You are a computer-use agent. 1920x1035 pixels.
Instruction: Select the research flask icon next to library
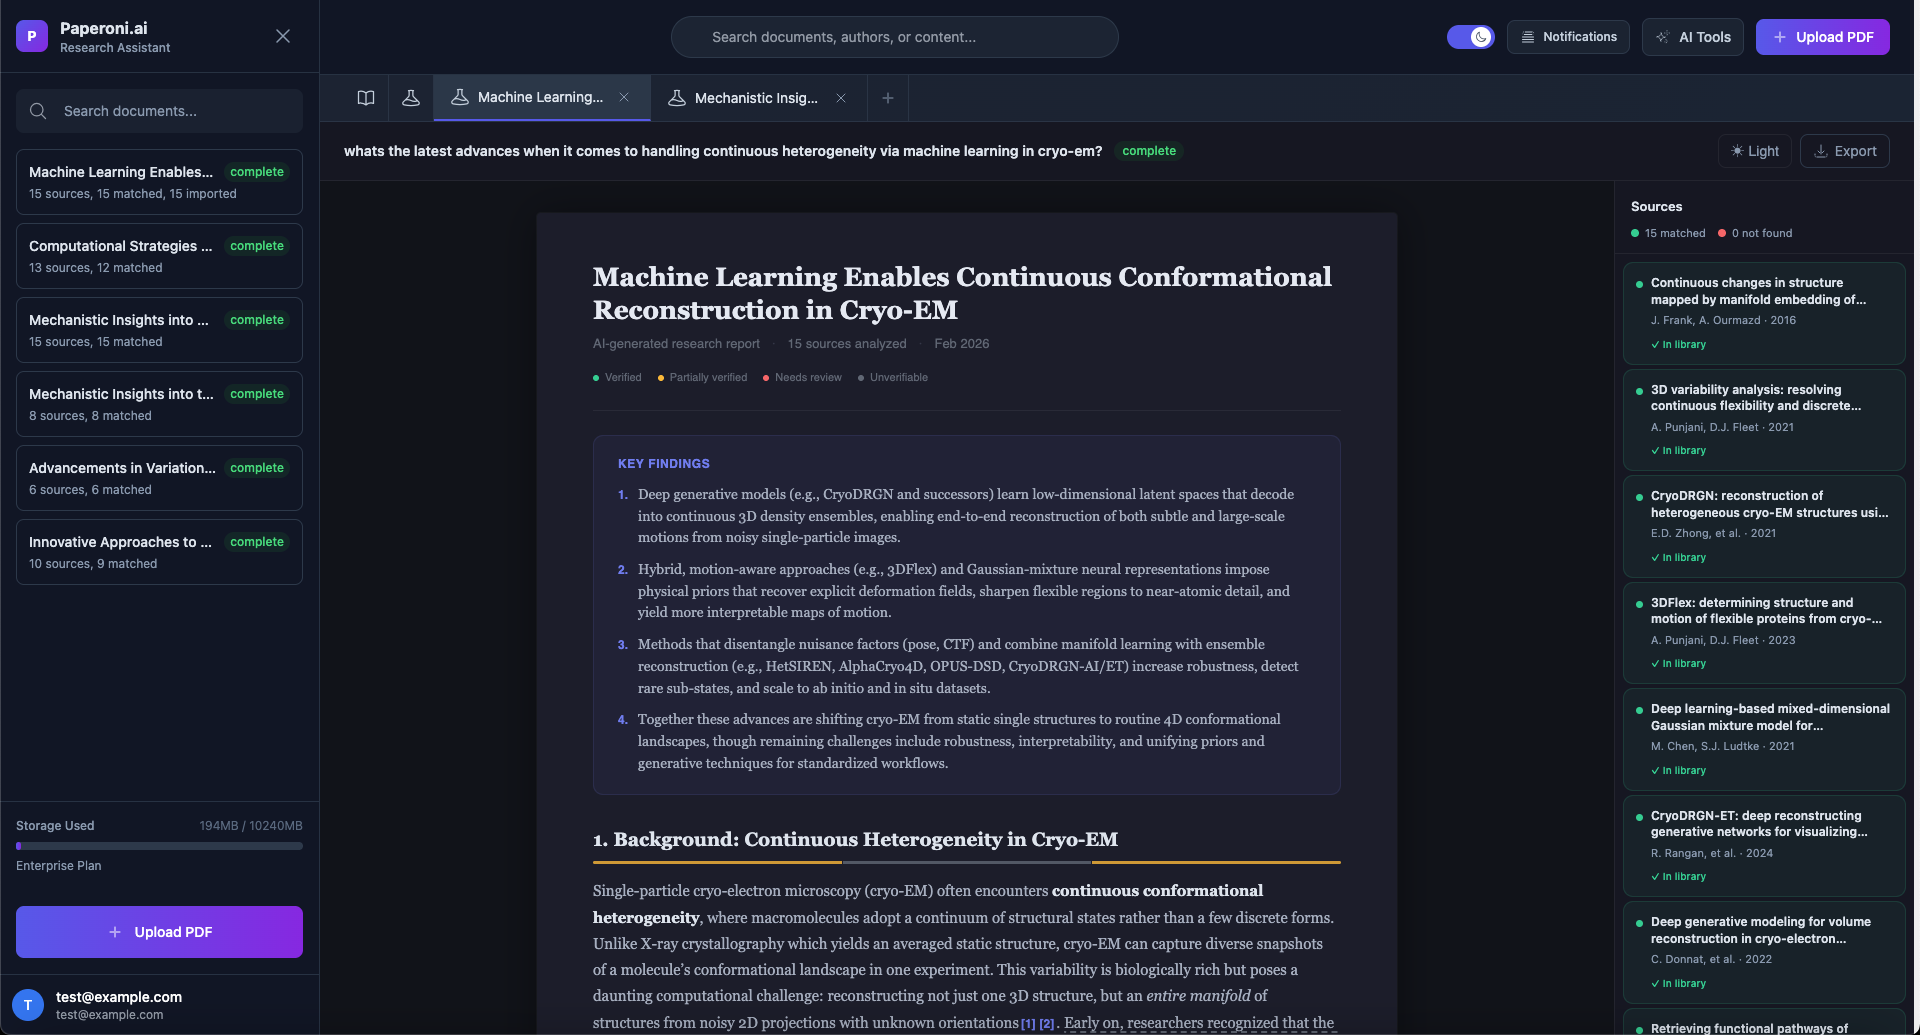(410, 97)
